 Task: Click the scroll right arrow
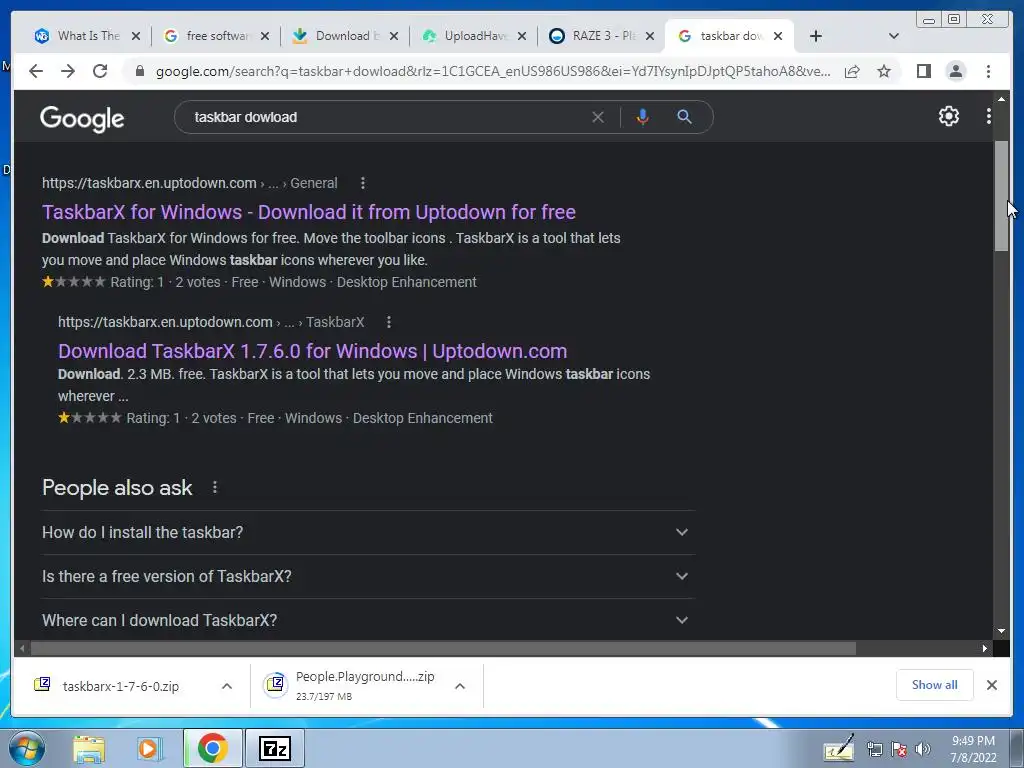coord(985,648)
